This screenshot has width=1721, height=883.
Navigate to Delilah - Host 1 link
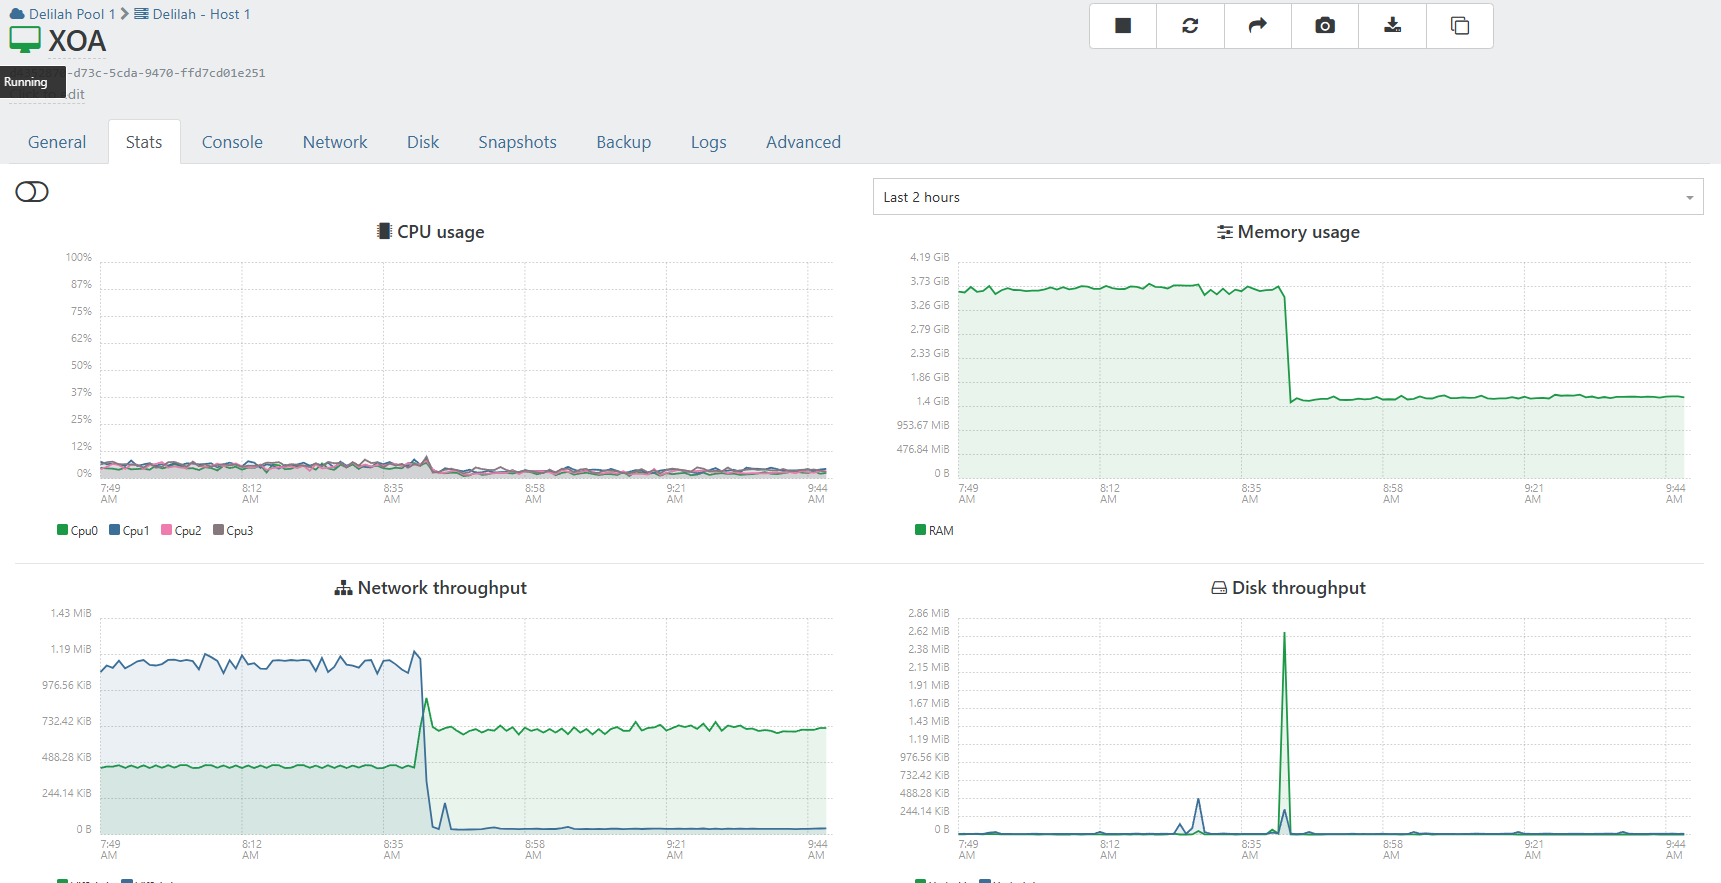[x=201, y=14]
